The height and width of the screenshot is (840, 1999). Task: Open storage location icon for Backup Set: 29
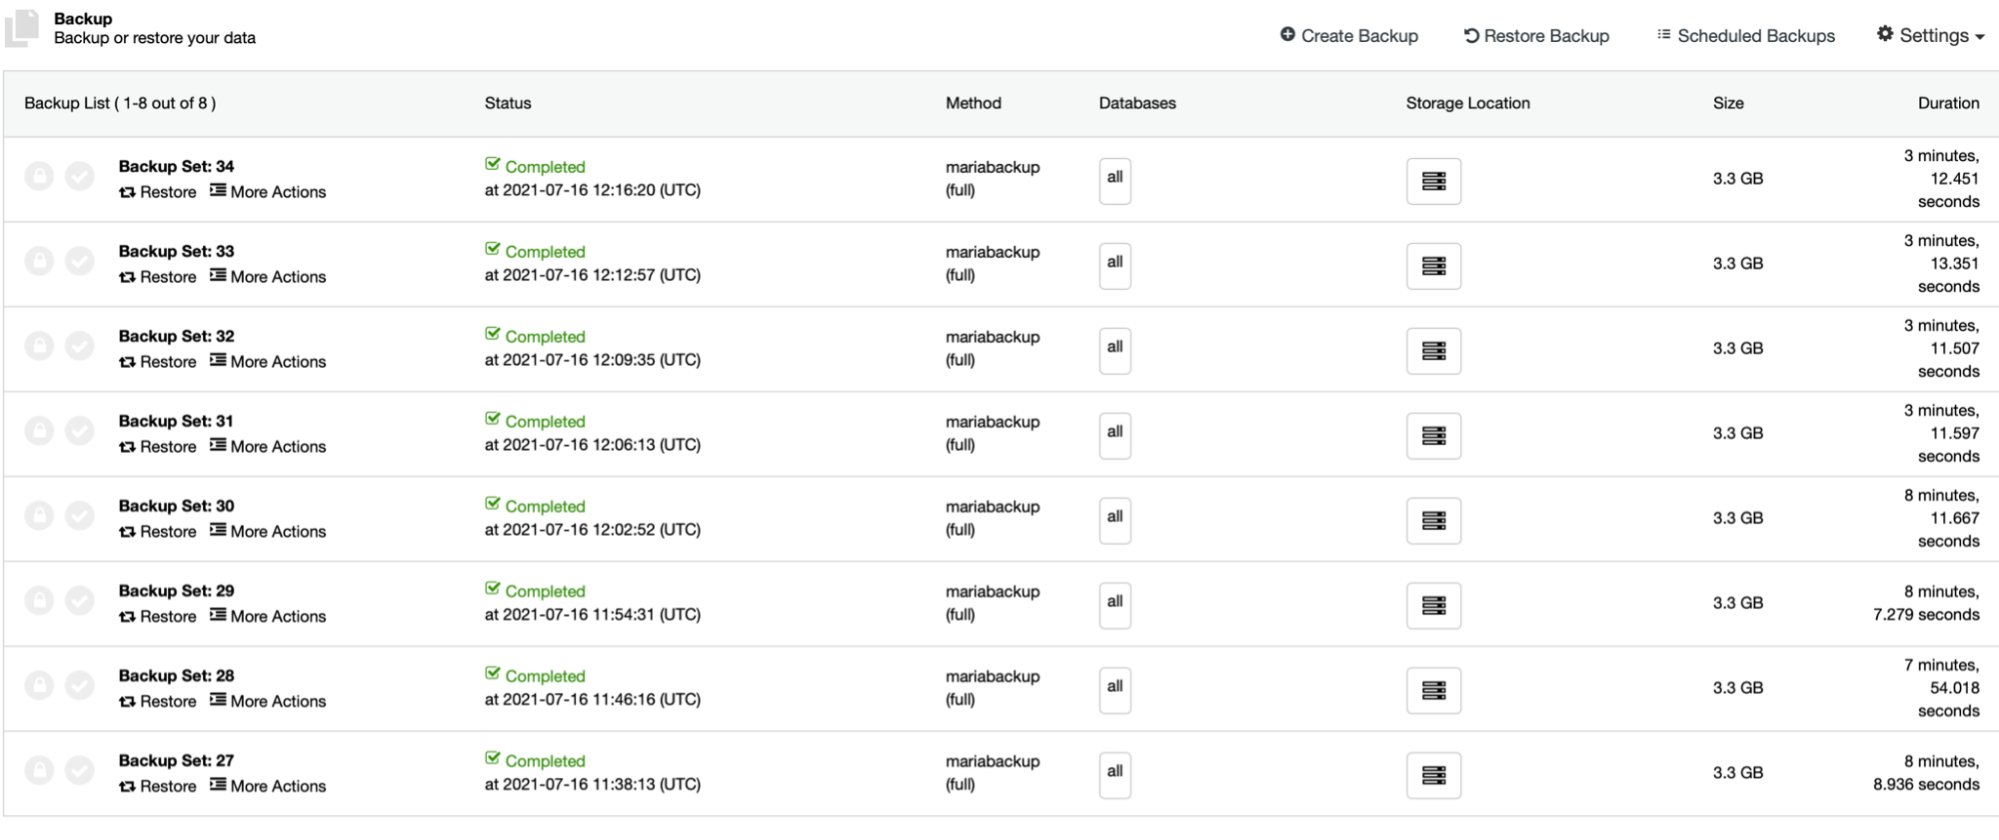(x=1433, y=606)
